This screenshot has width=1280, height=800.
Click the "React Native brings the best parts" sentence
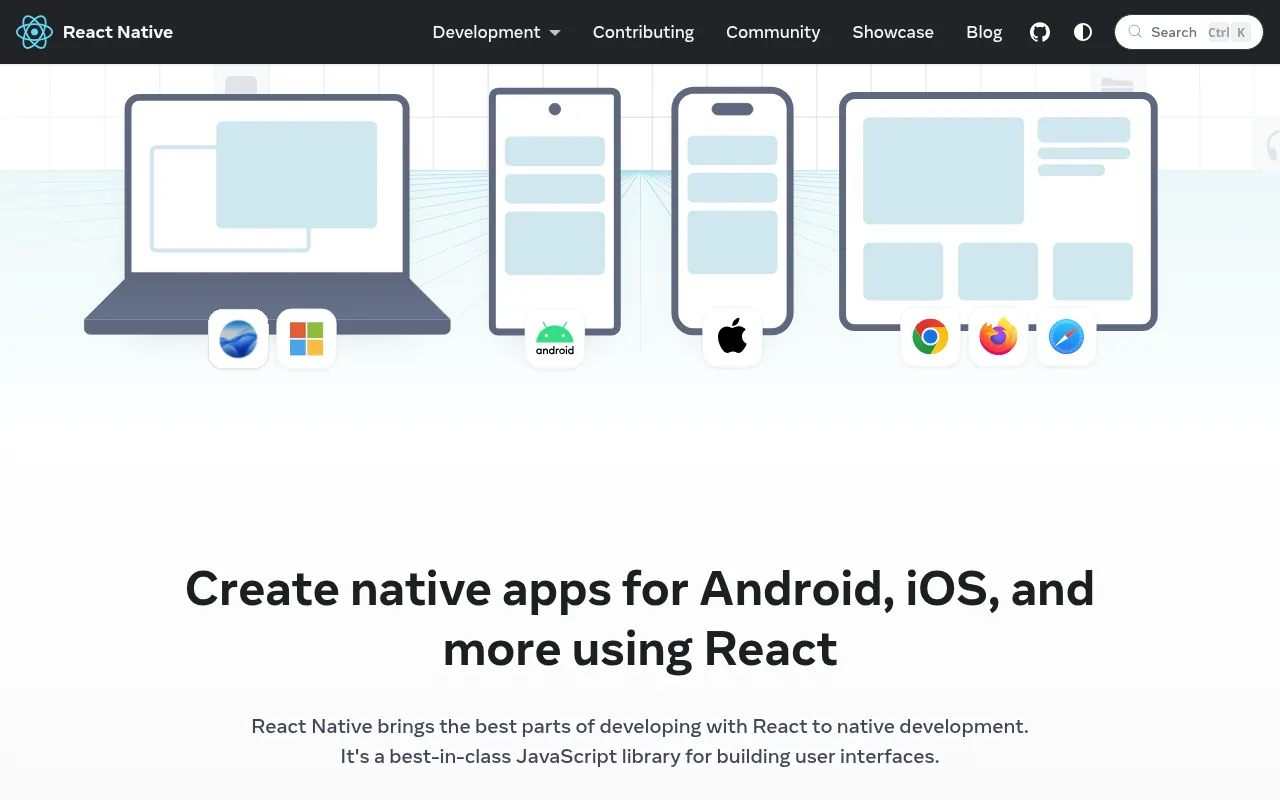click(640, 726)
